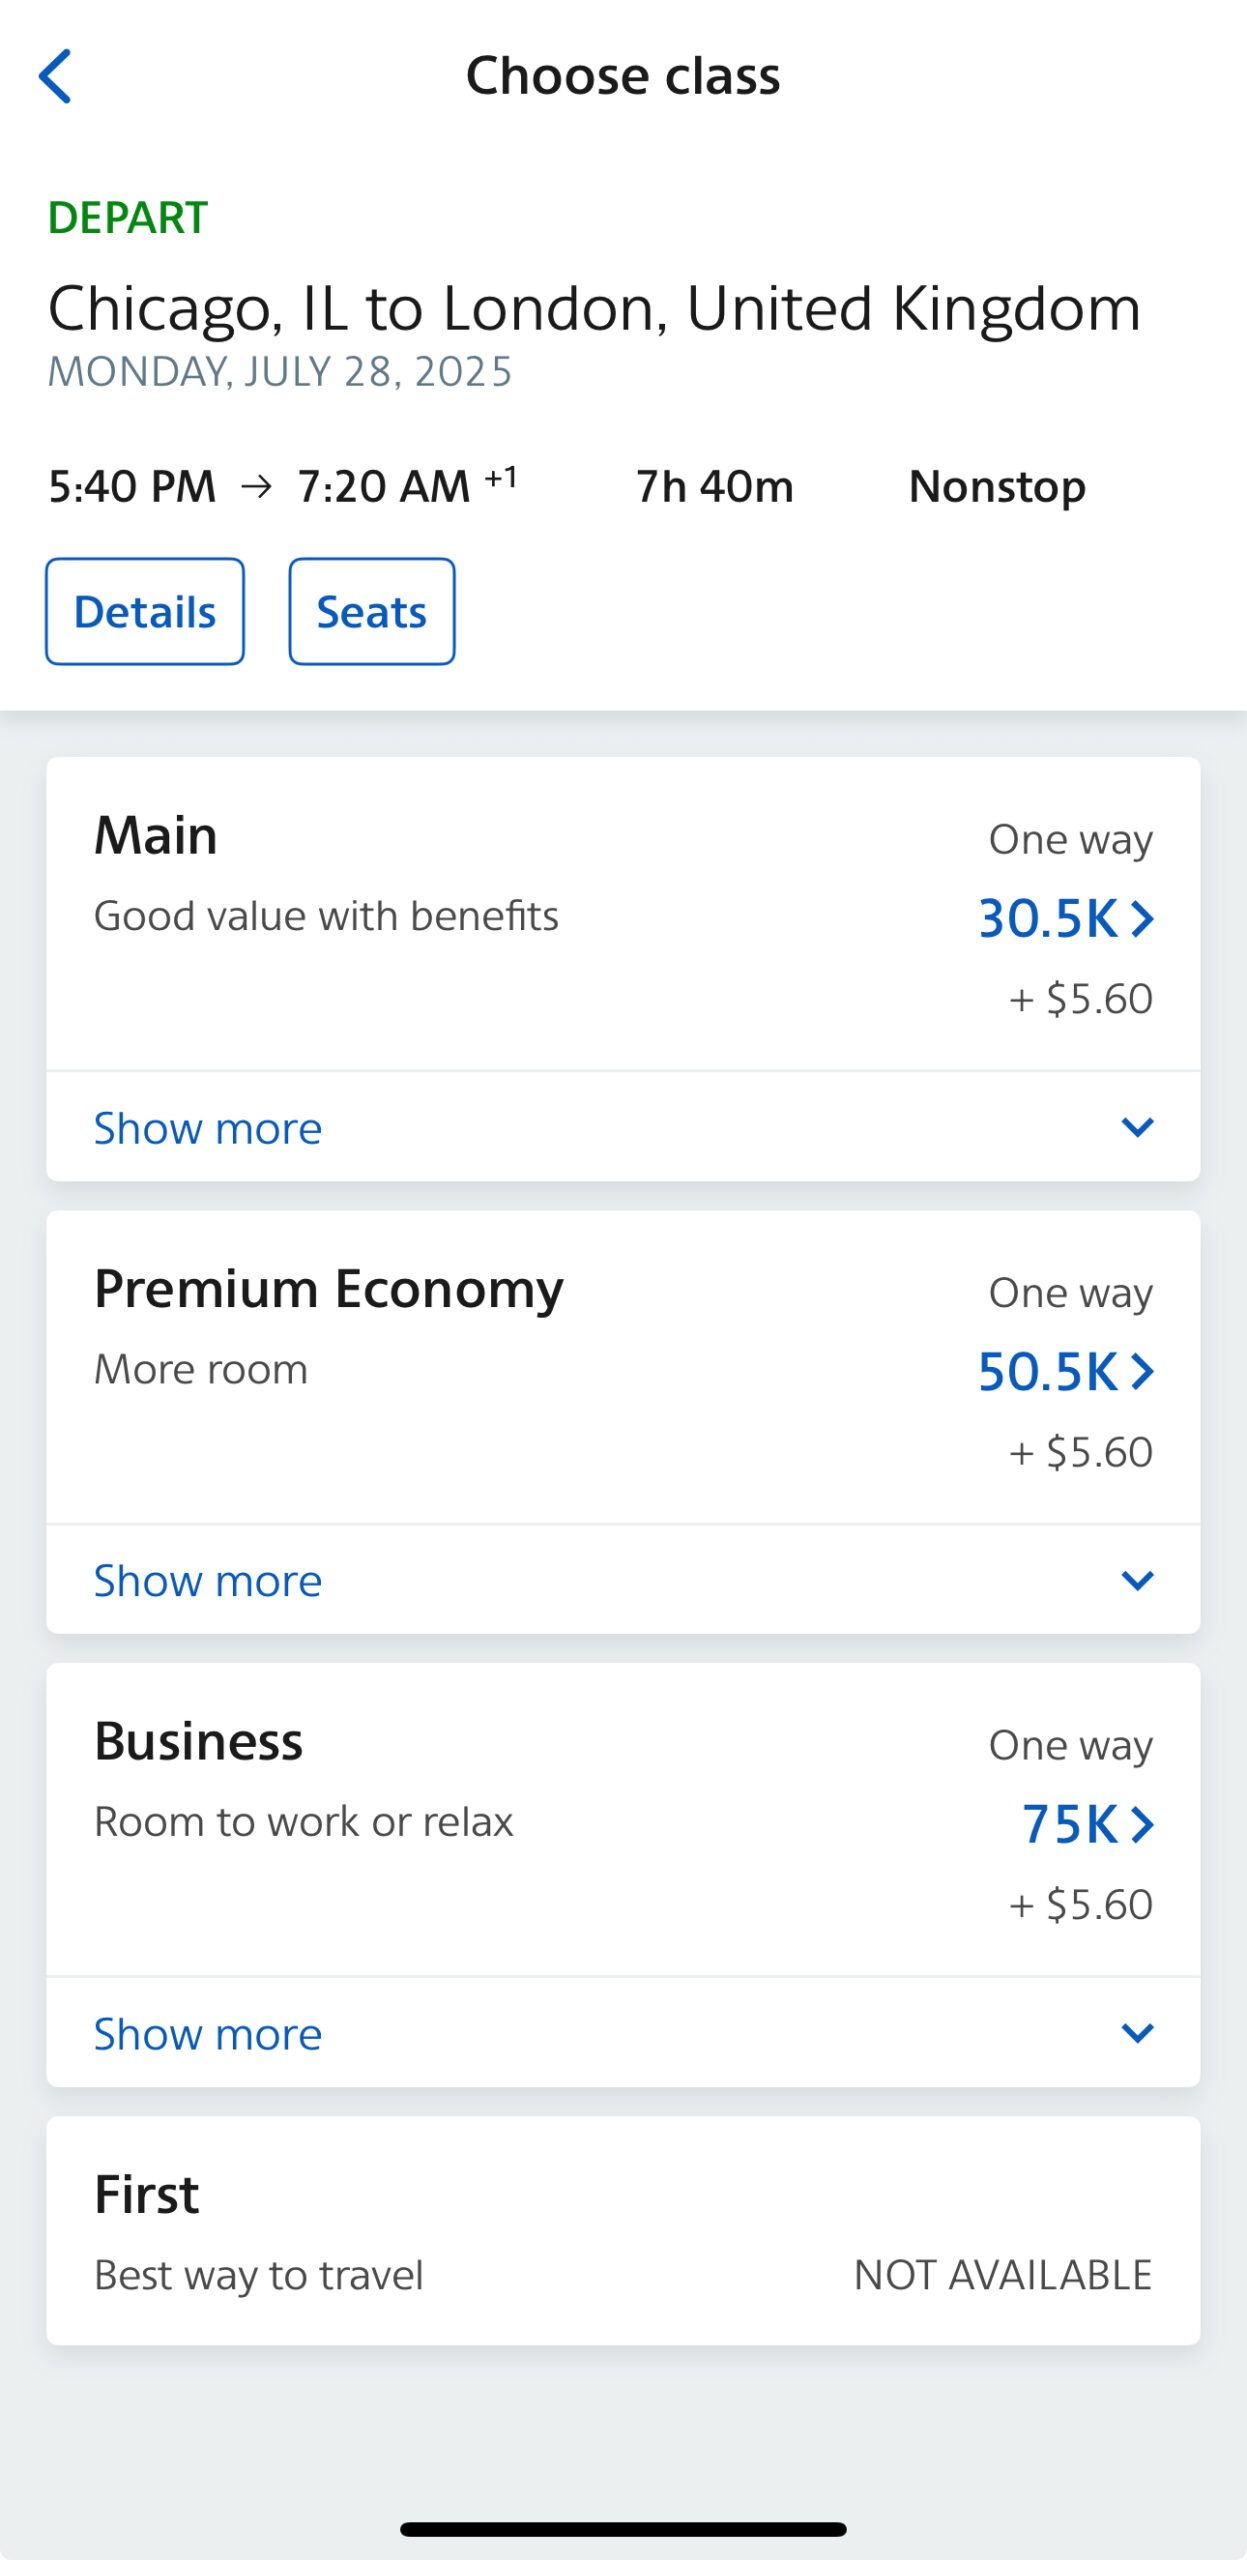
Task: Click Show more under Main
Action: (208, 1128)
